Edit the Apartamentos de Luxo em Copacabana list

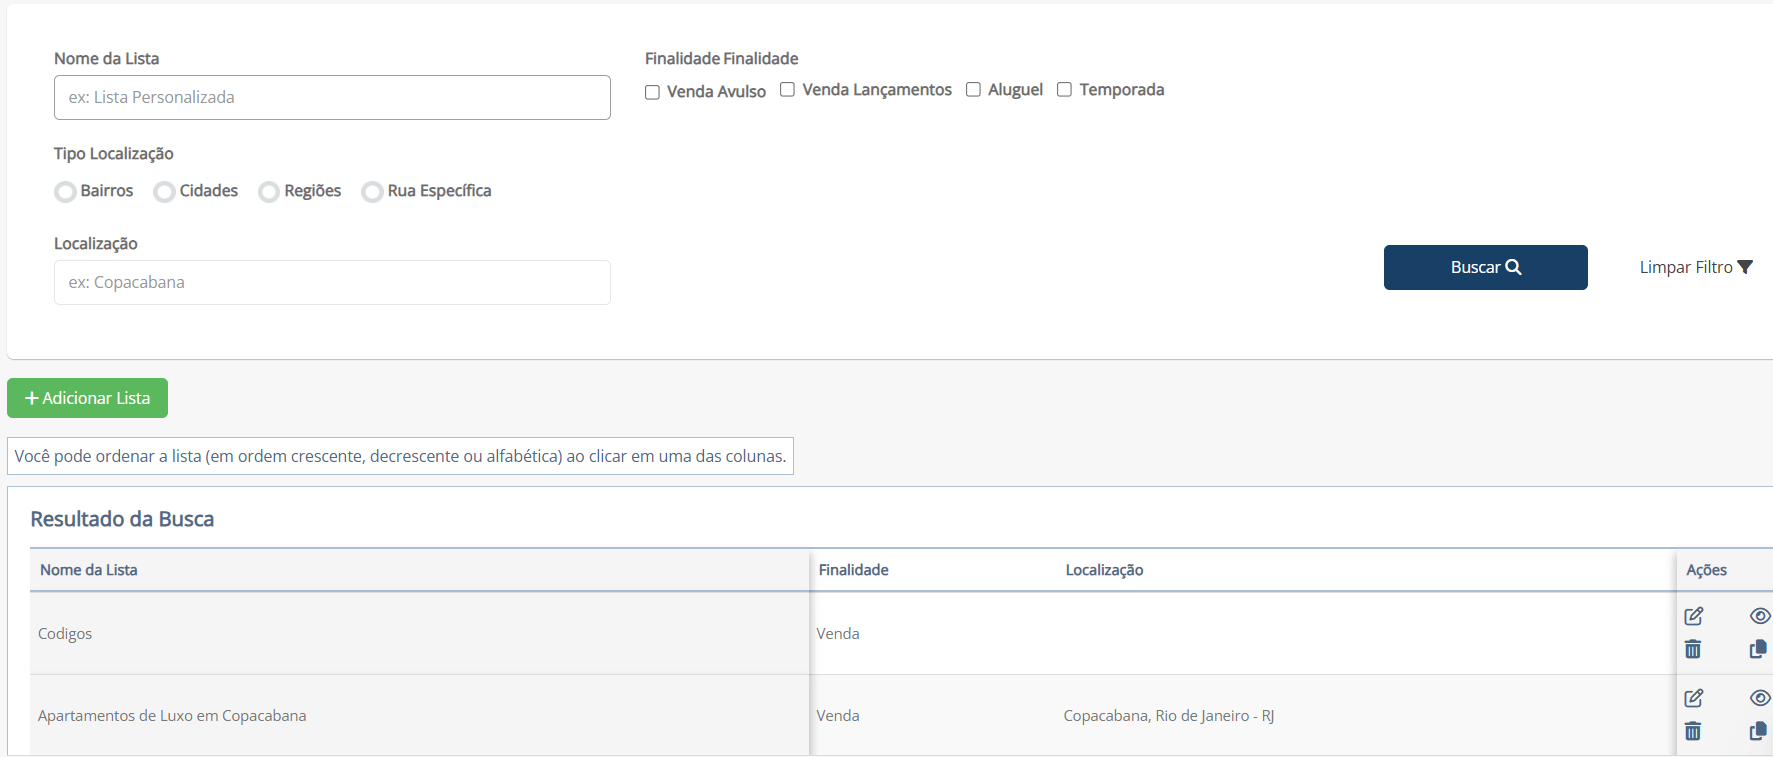1693,698
